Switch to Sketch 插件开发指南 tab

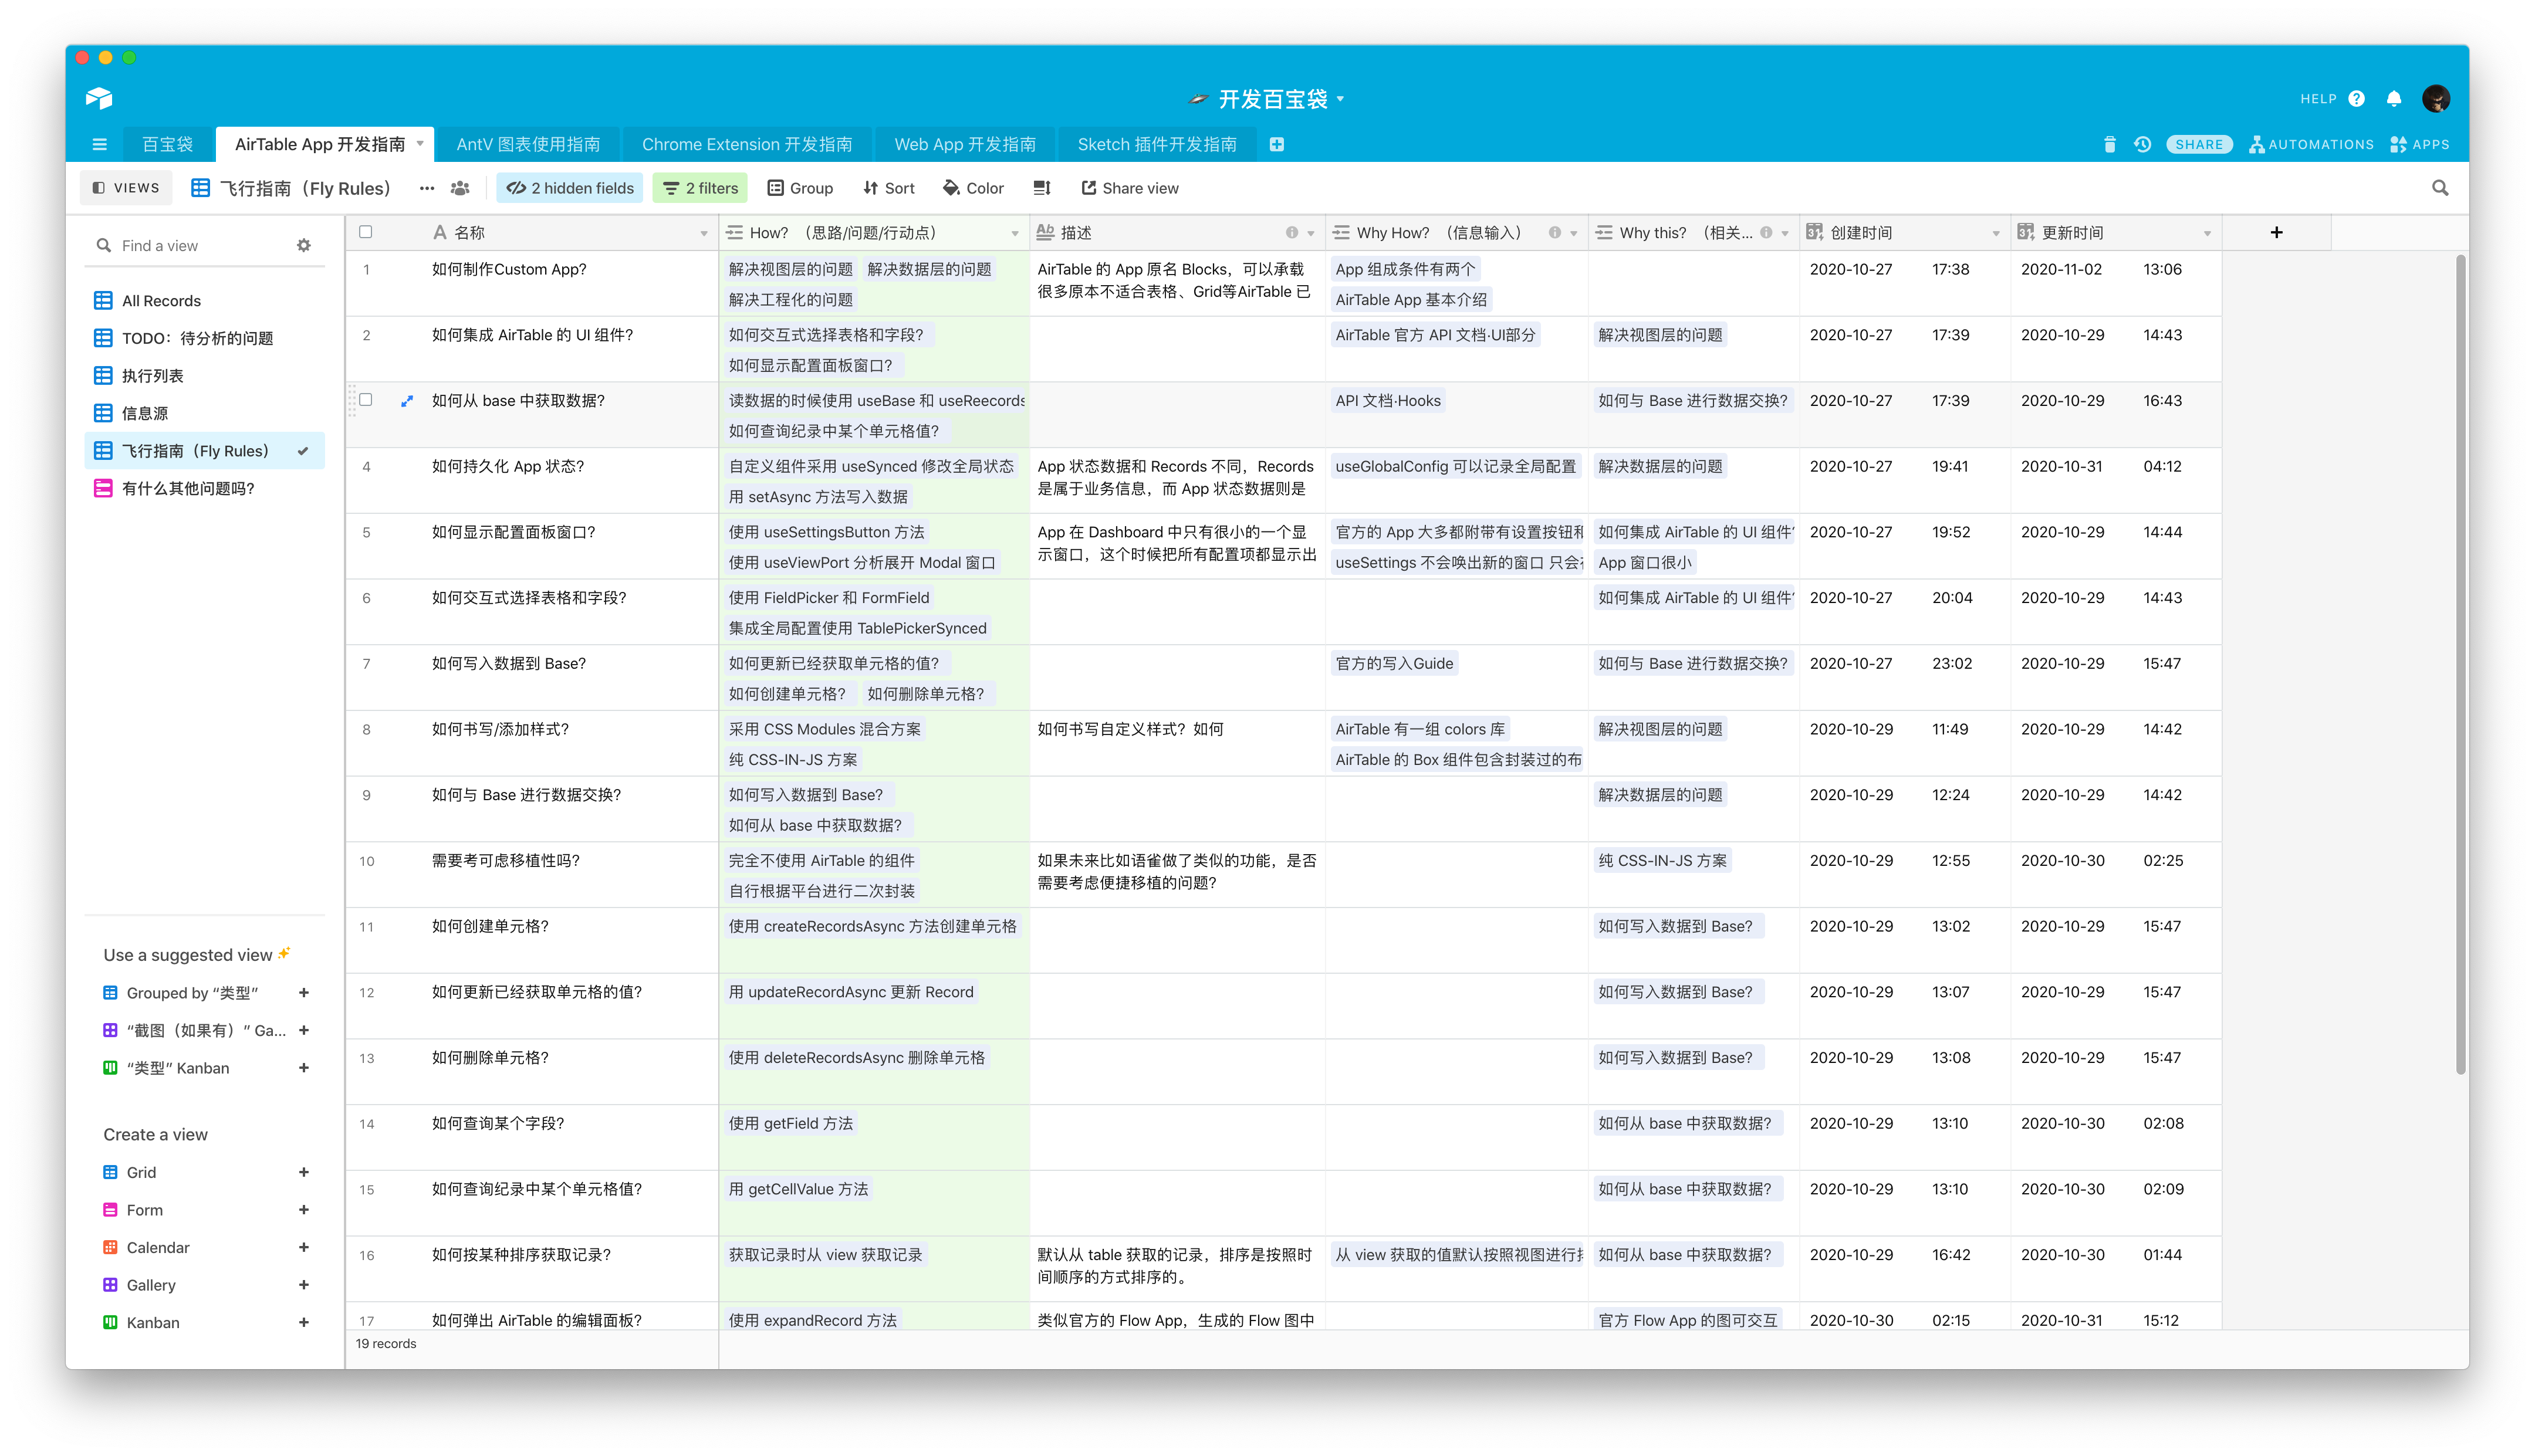[1156, 144]
